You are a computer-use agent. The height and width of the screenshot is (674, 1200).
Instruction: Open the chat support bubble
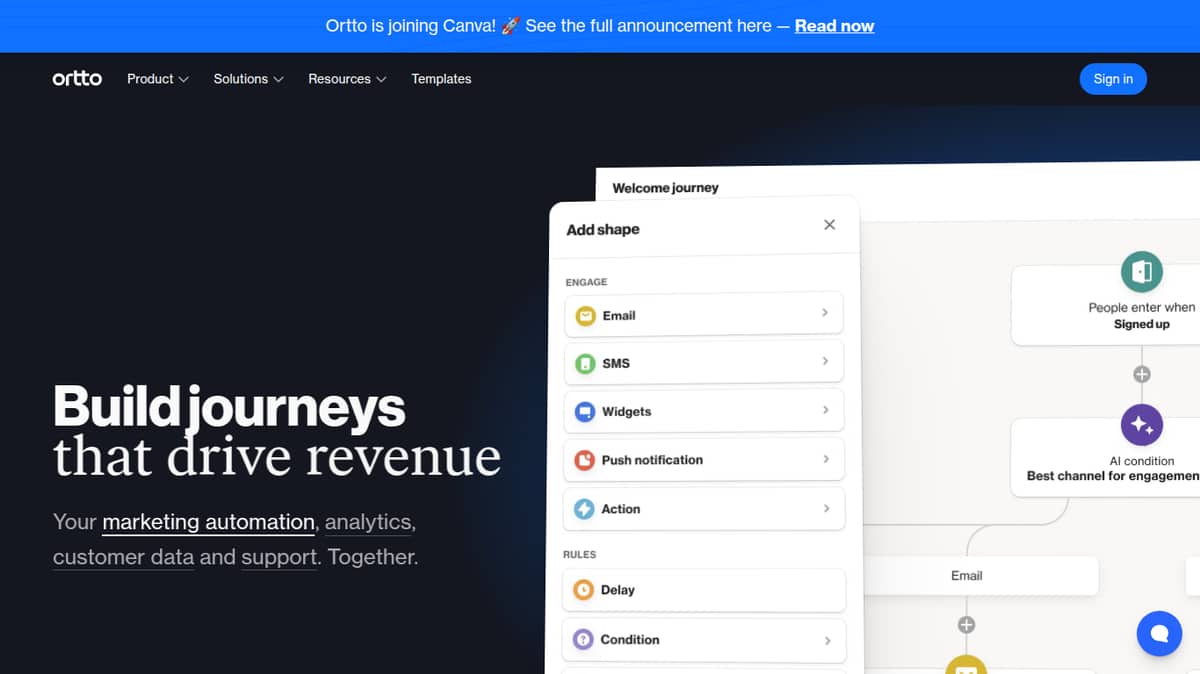click(x=1159, y=633)
